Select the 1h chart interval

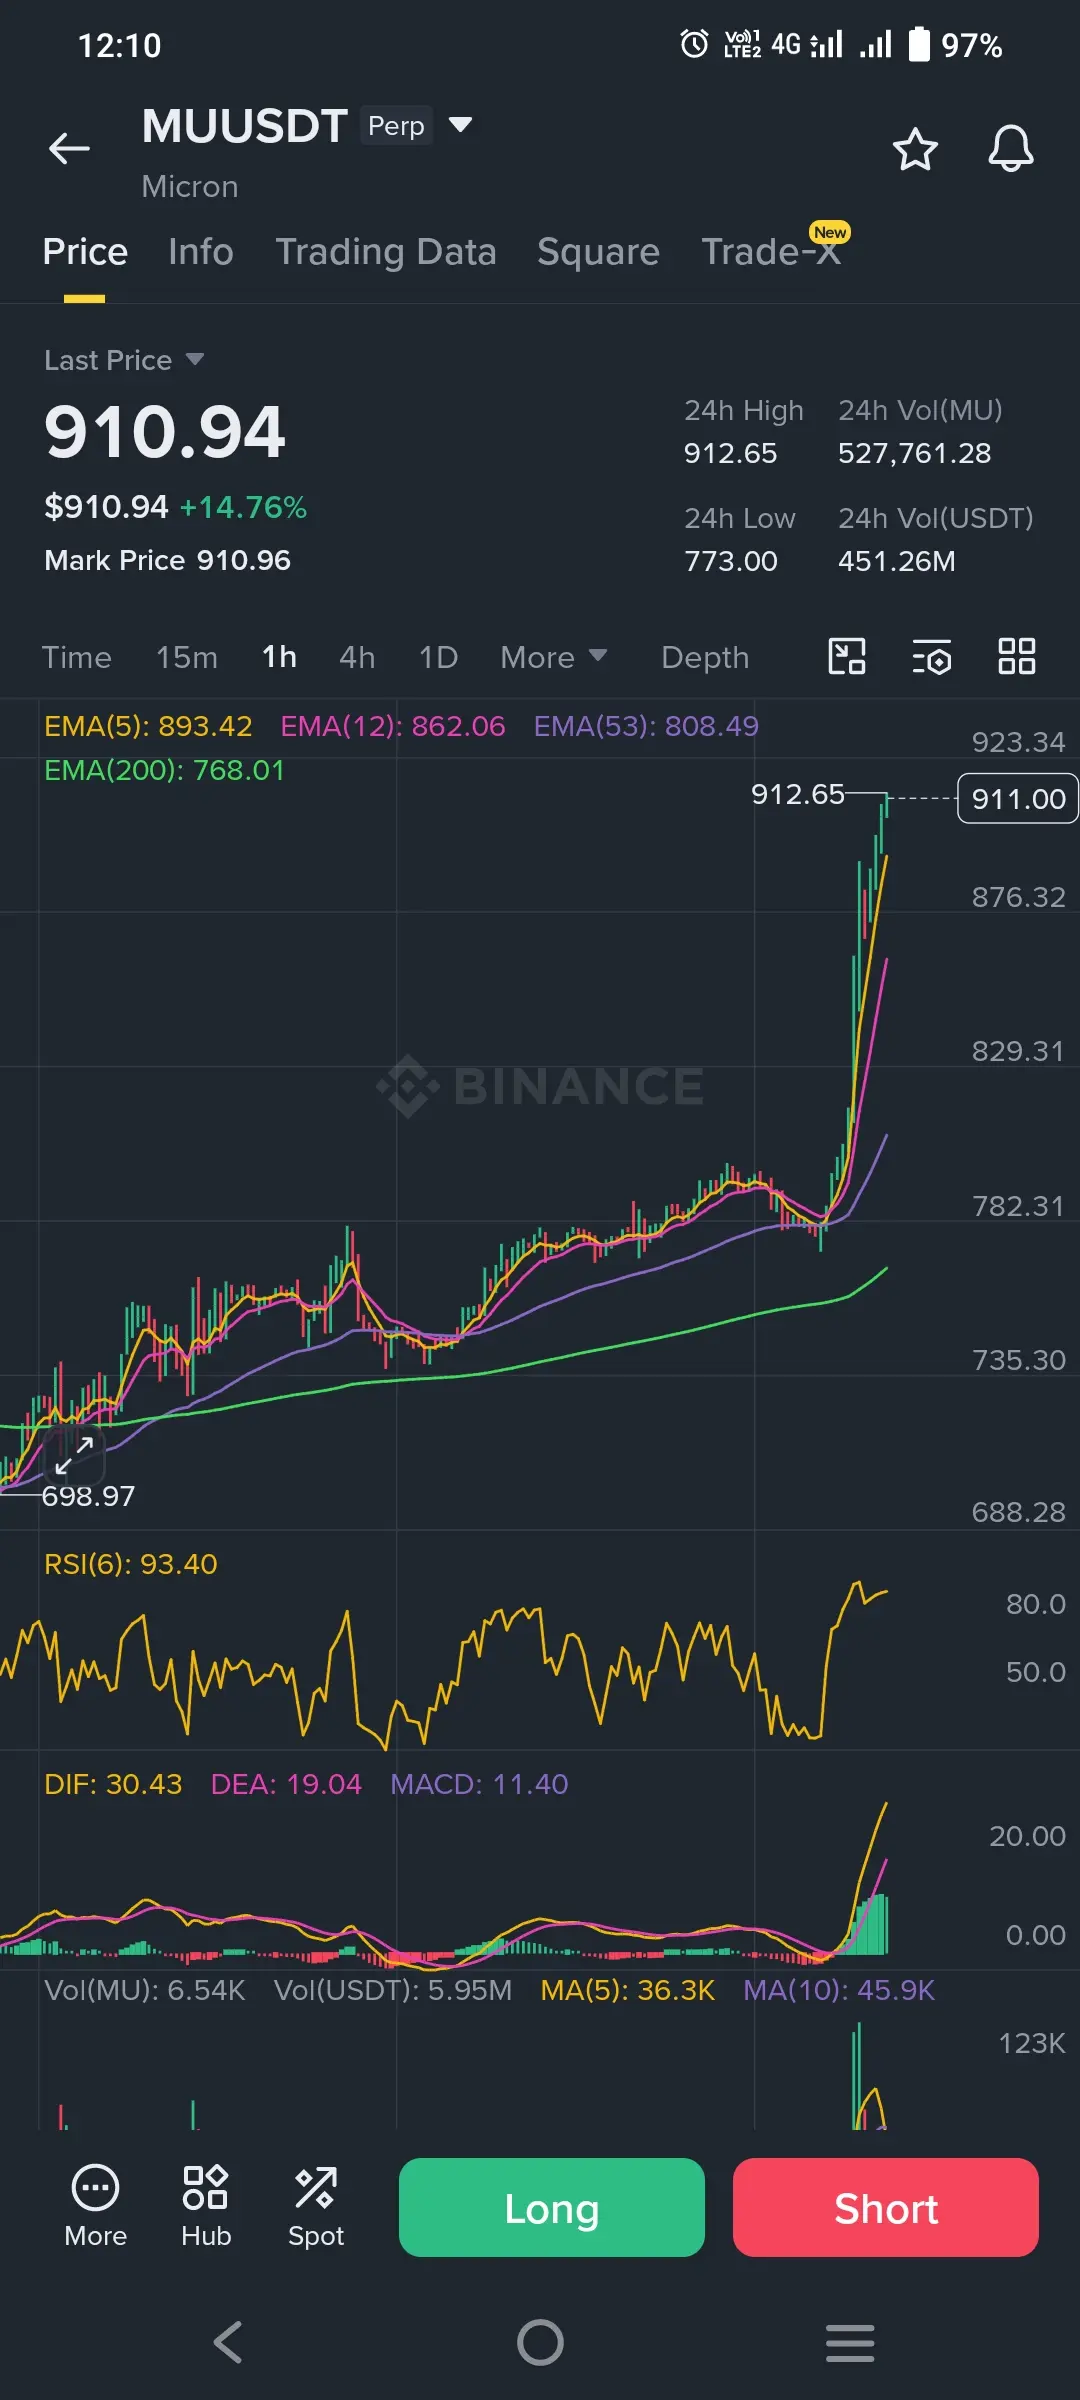coord(279,657)
